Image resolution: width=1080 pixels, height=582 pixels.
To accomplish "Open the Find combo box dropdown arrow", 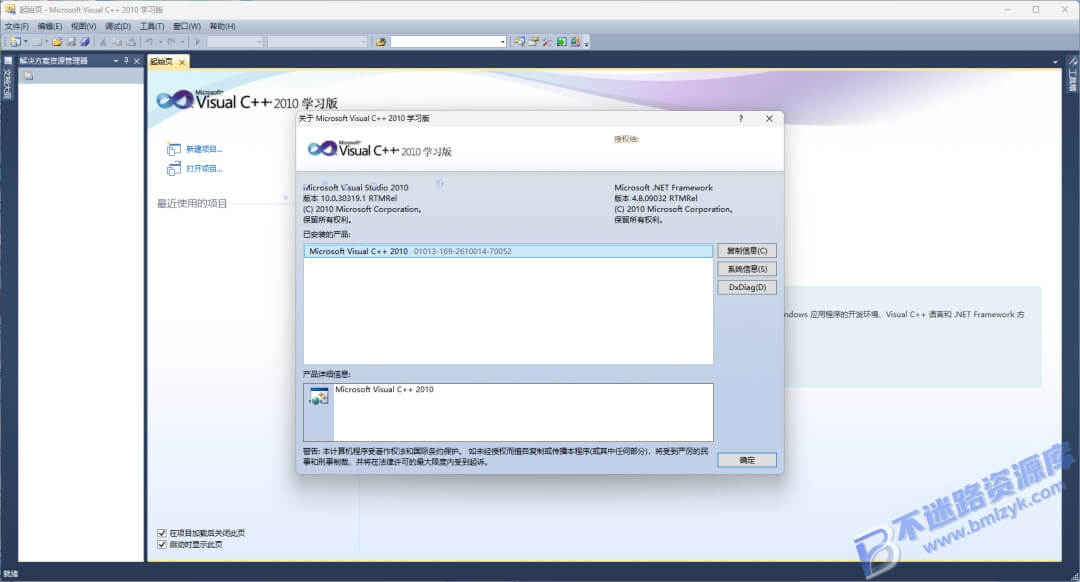I will point(503,42).
